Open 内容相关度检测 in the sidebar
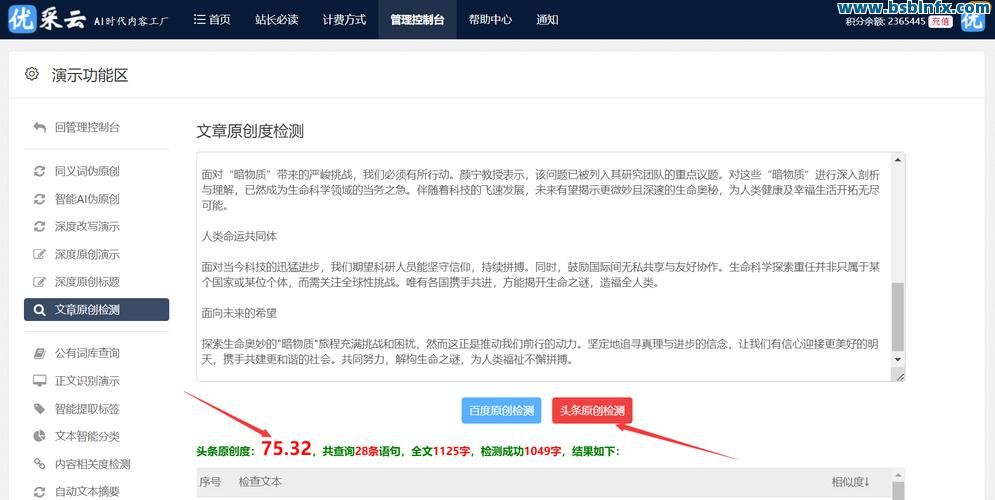This screenshot has width=995, height=500. [x=93, y=464]
